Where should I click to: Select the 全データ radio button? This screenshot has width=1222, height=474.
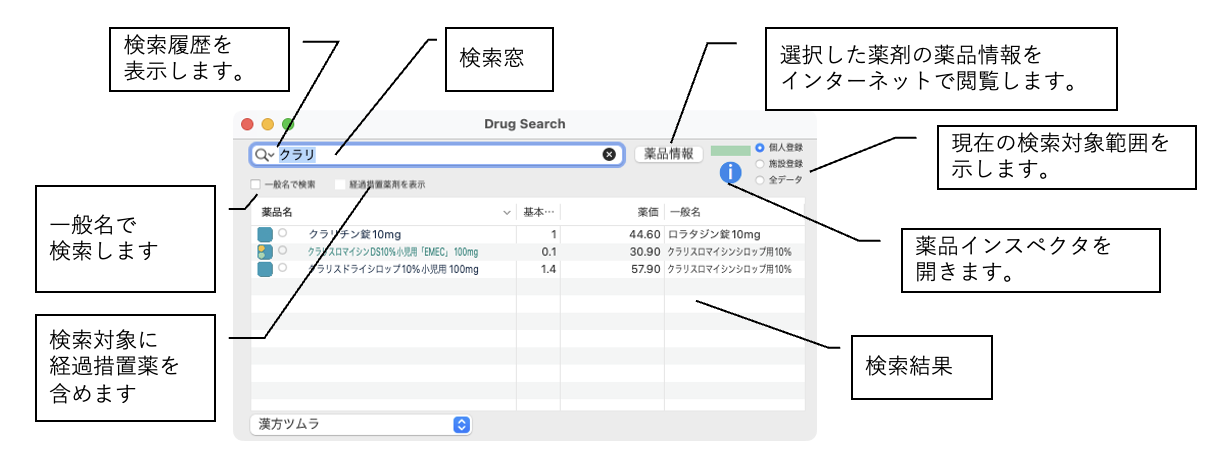click(x=760, y=180)
